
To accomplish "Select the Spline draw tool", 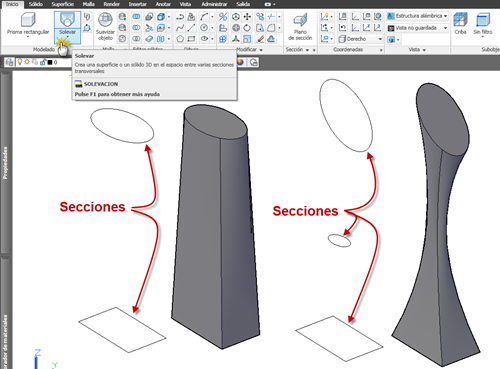I will click(180, 28).
